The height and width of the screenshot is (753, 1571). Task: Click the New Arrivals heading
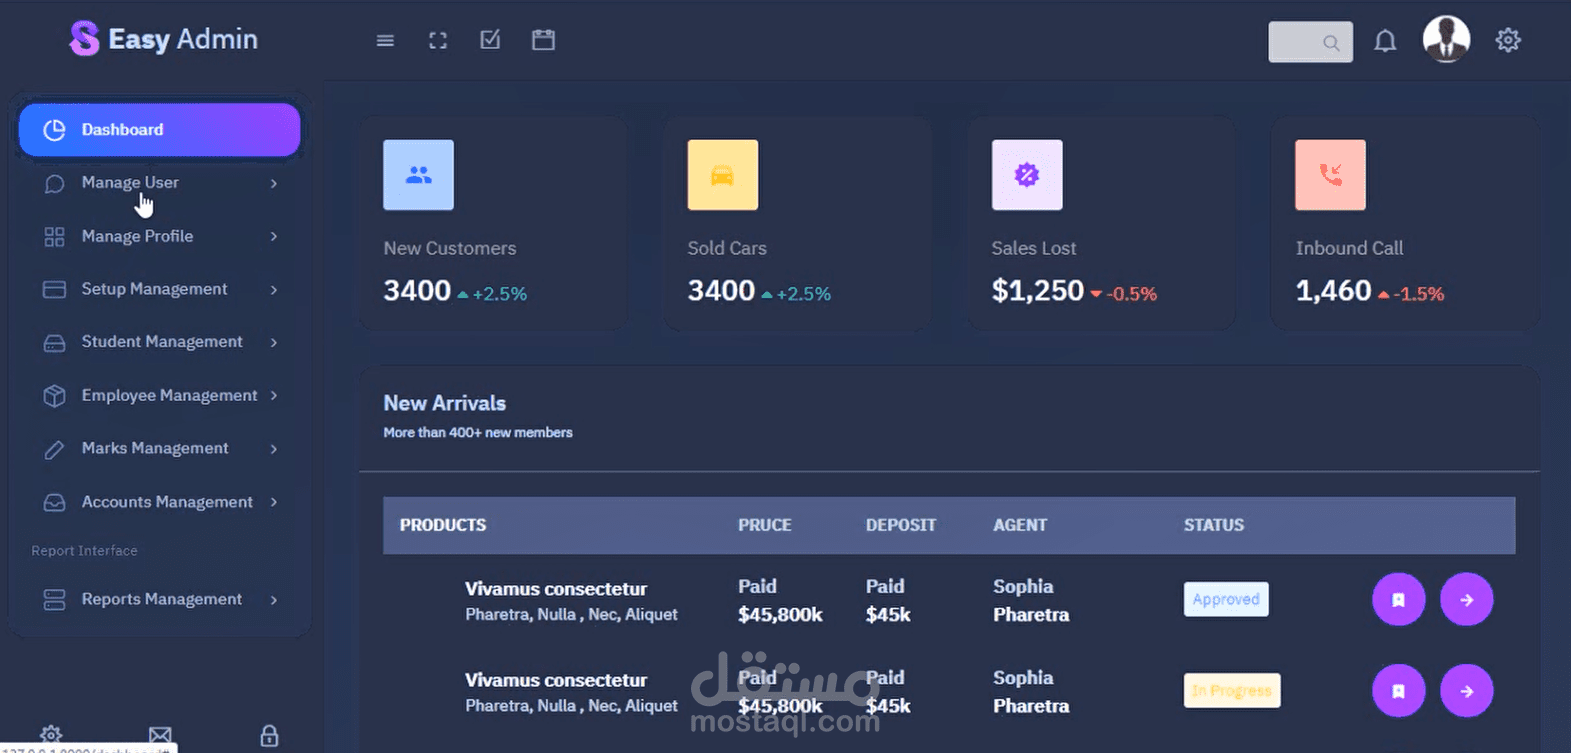445,403
